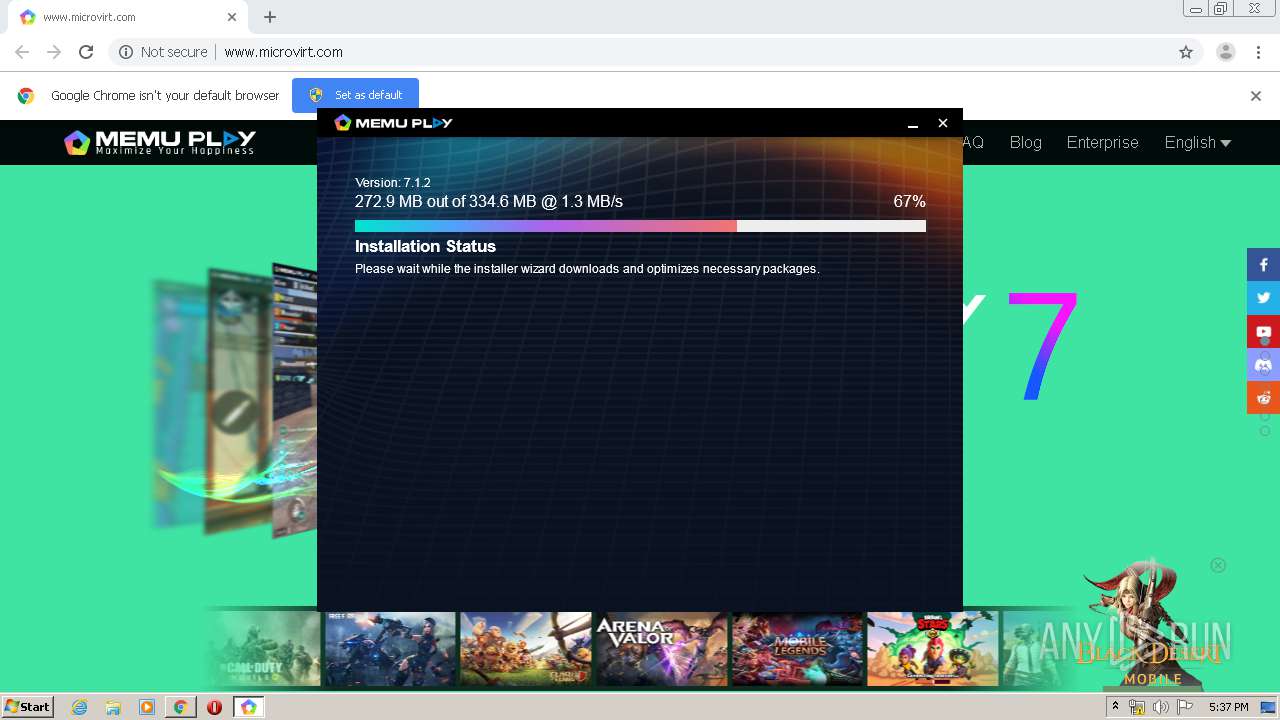Open the Call of Duty Mobile thumbnail
Viewport: 1280px width, 720px height.
(262, 648)
